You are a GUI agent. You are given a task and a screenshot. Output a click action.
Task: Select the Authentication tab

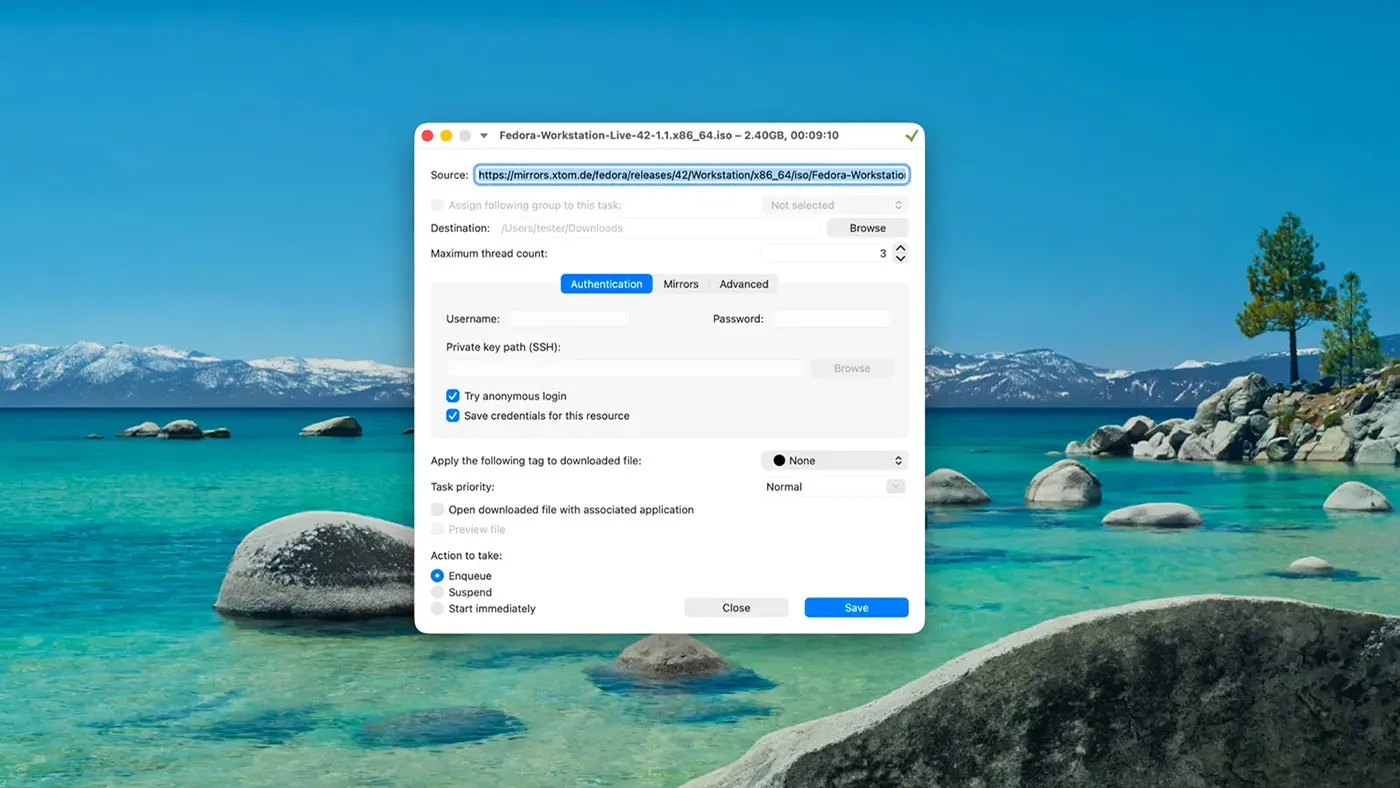(x=606, y=284)
